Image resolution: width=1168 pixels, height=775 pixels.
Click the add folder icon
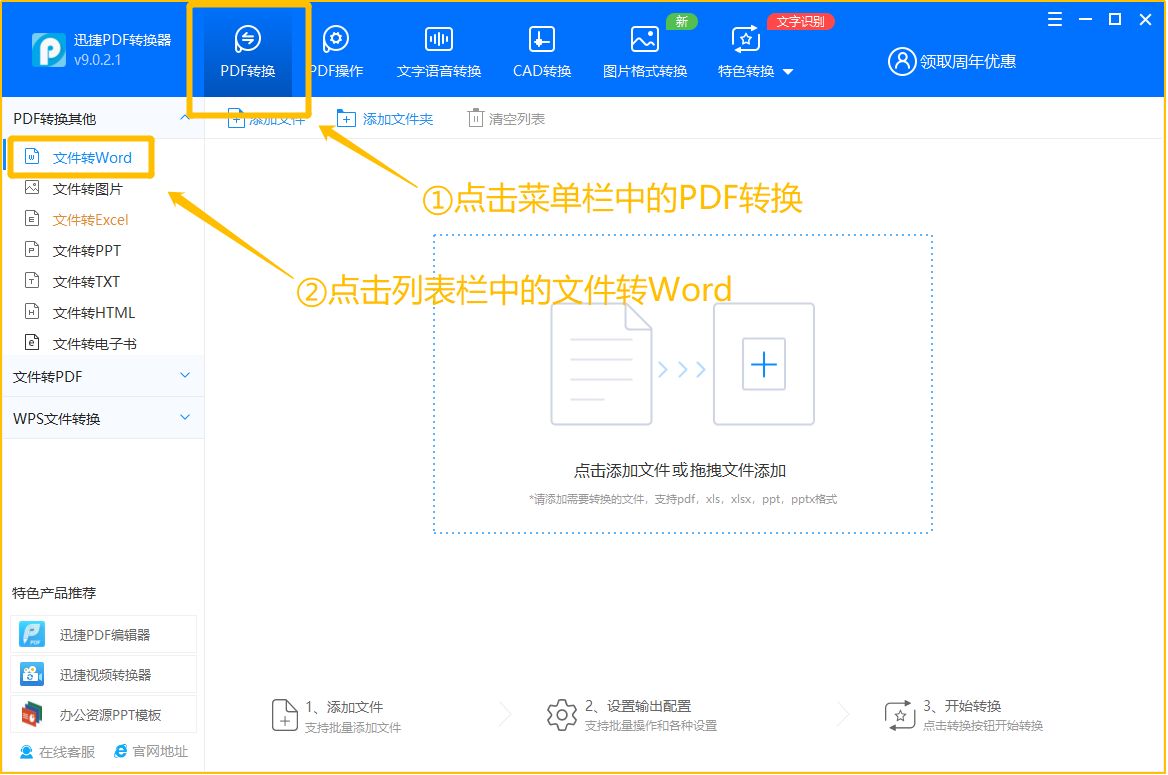coord(346,118)
